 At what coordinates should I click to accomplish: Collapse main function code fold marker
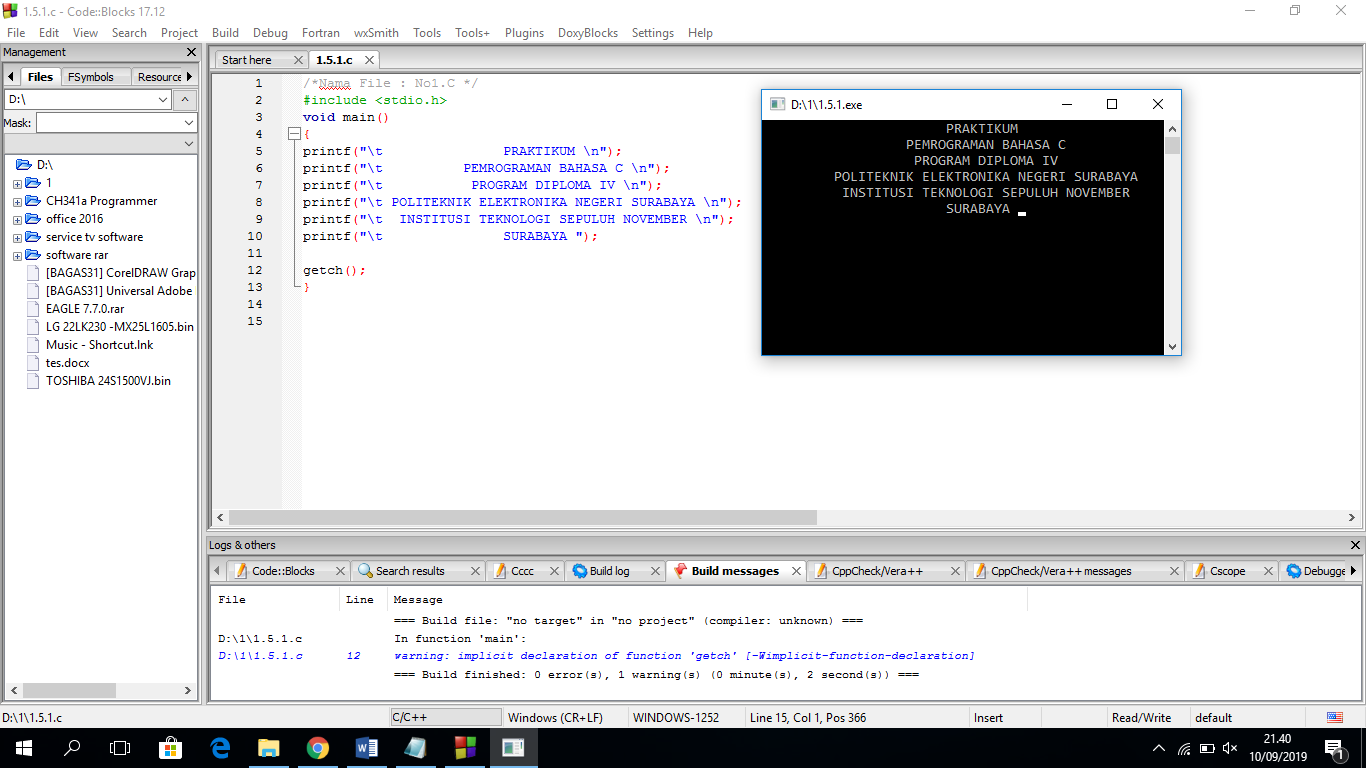click(294, 134)
